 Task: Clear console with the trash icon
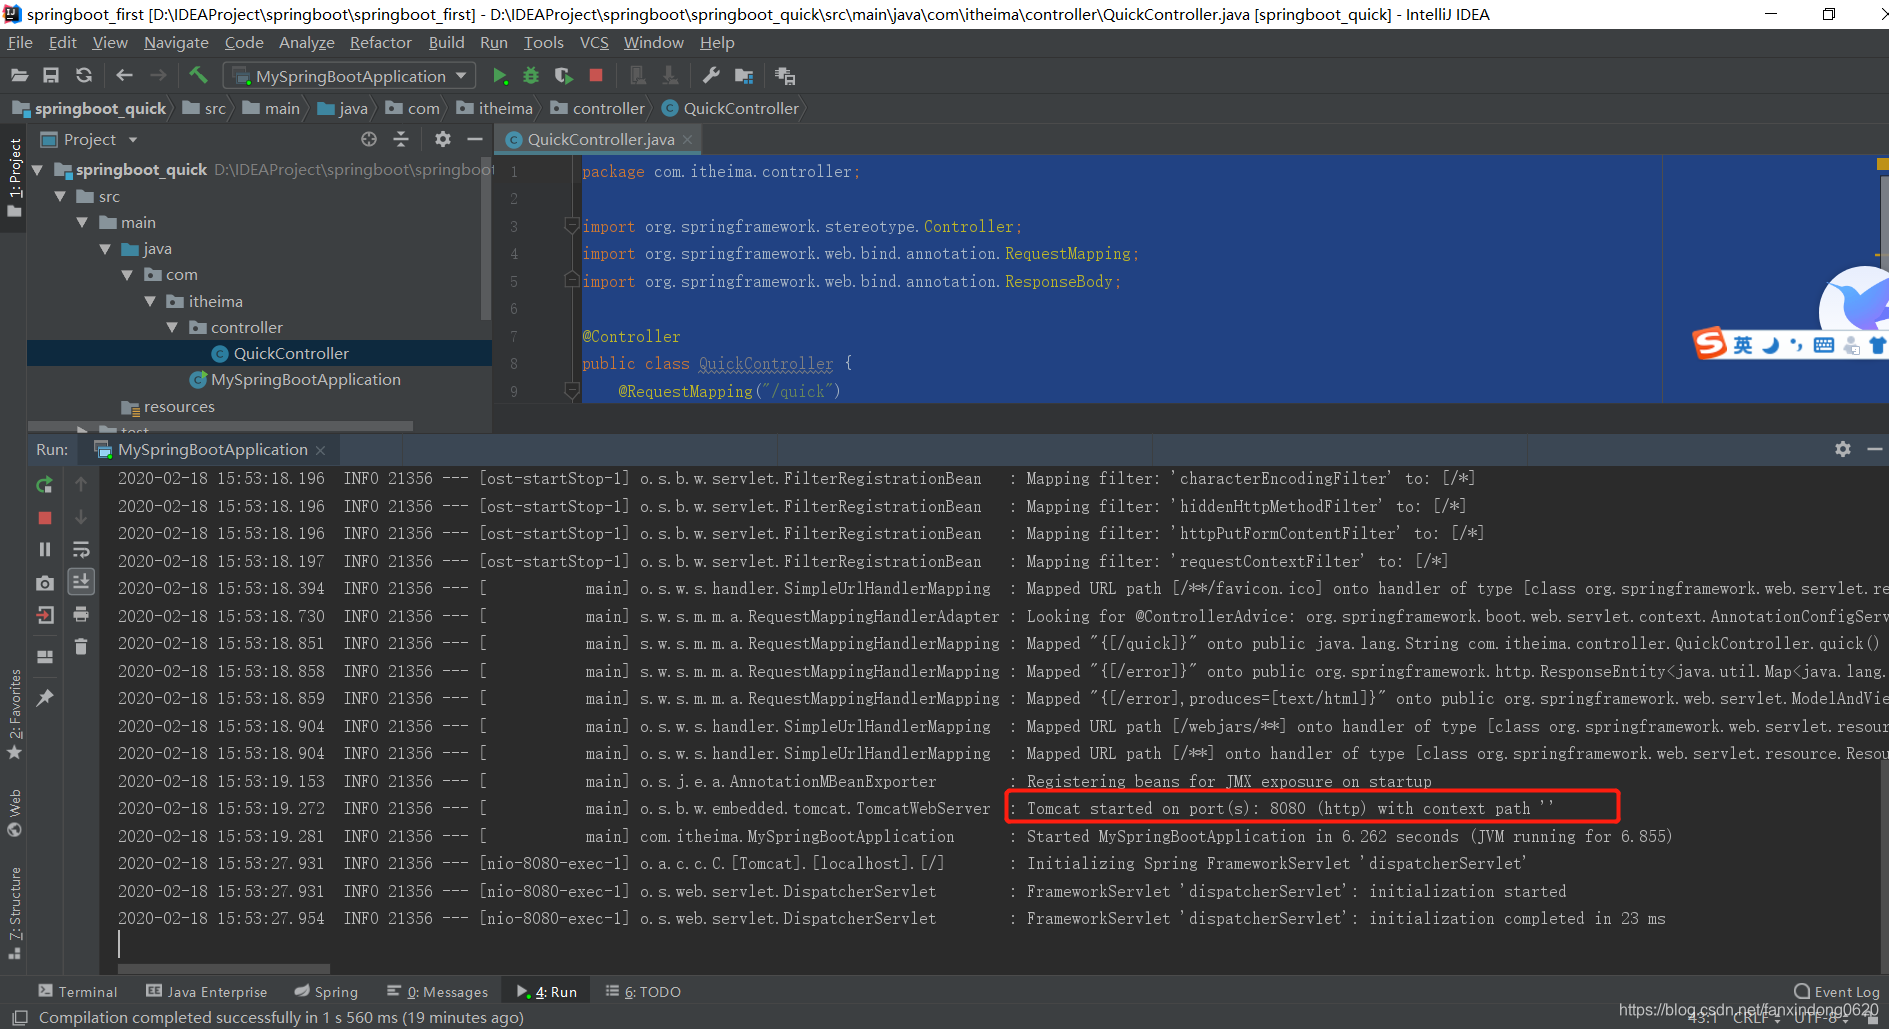(81, 647)
